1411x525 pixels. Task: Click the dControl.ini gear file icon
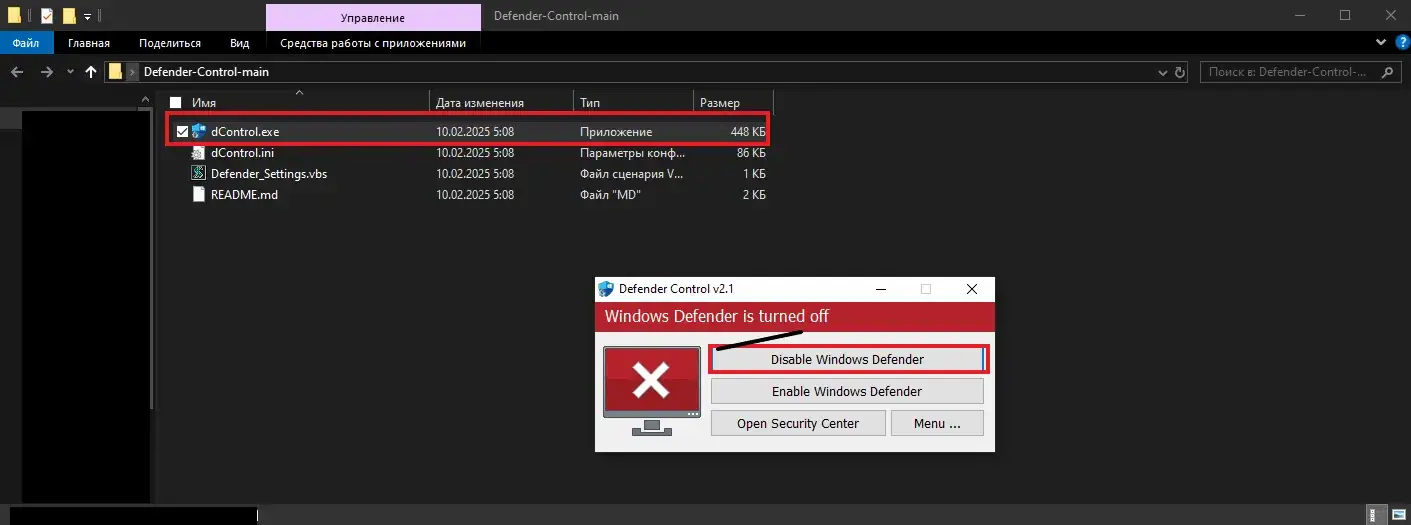(199, 153)
